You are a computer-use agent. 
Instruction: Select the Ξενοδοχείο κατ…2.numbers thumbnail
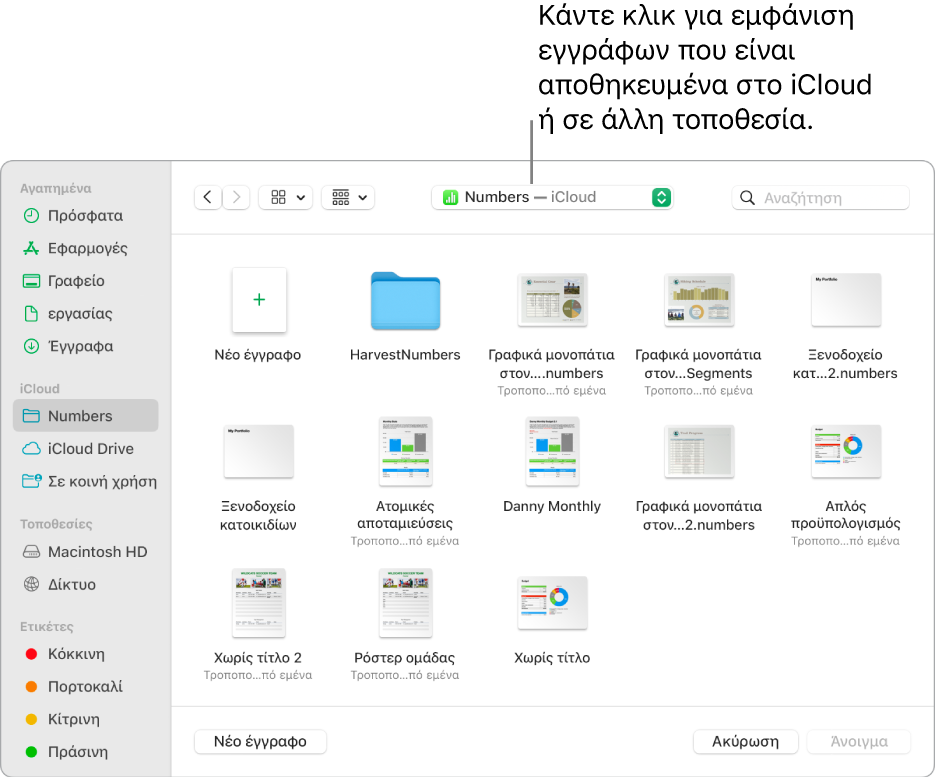(x=846, y=300)
